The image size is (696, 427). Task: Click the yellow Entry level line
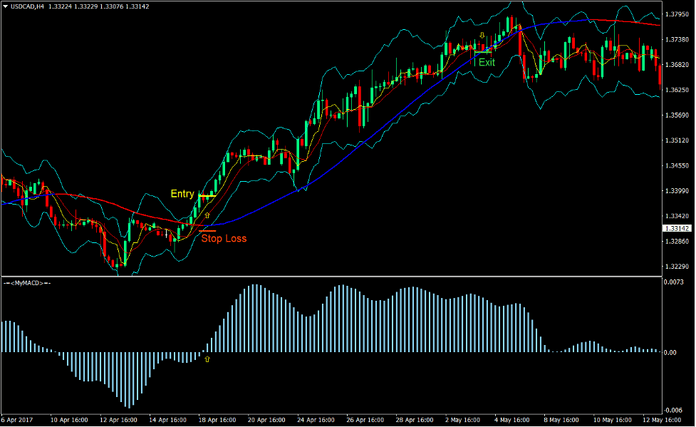click(207, 196)
